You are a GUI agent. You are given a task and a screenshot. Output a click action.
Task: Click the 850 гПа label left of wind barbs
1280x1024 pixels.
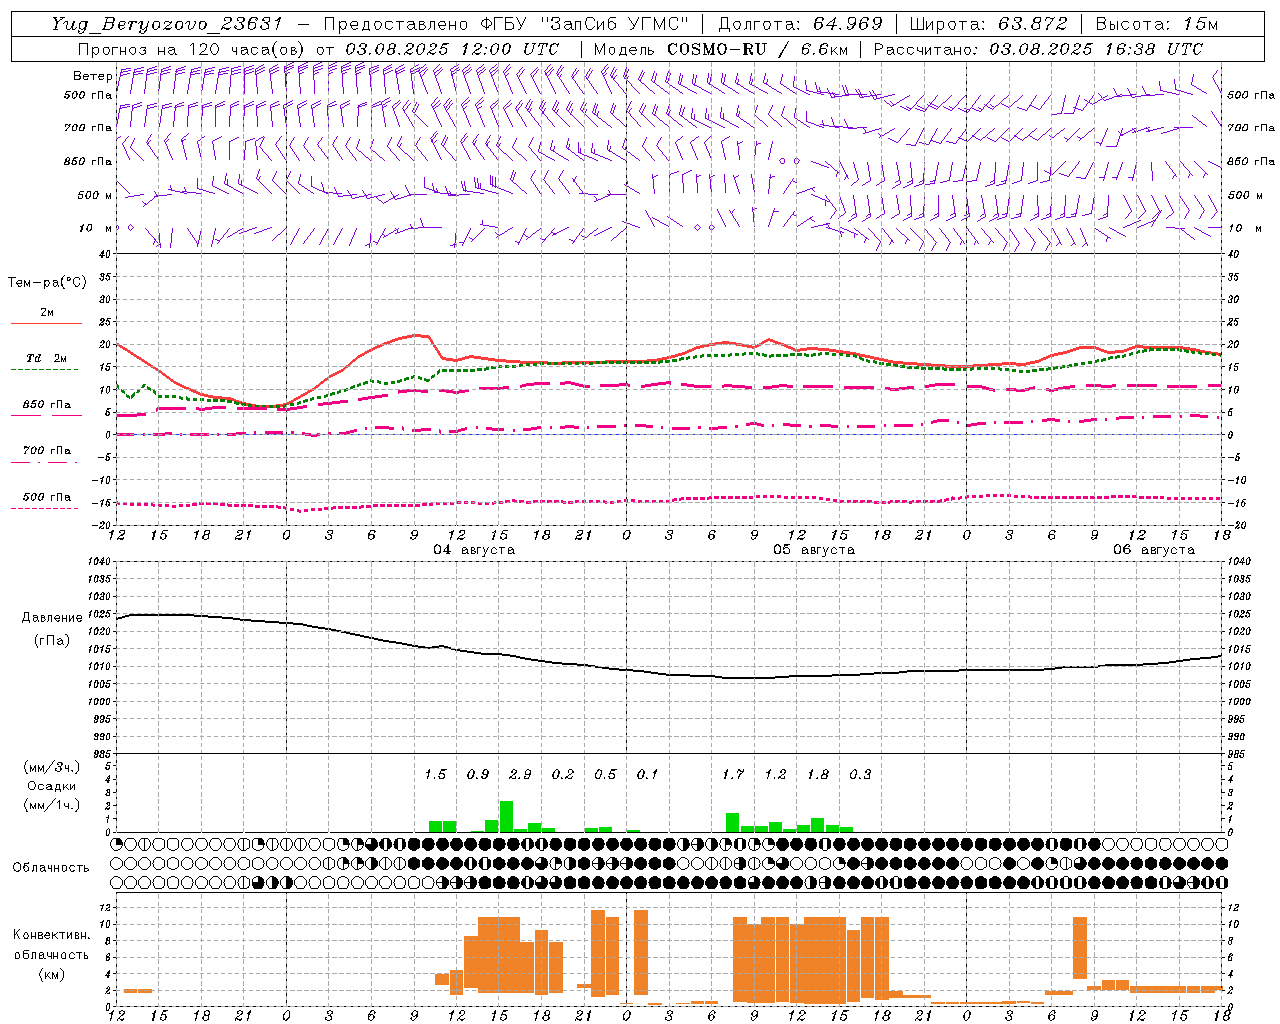click(88, 161)
